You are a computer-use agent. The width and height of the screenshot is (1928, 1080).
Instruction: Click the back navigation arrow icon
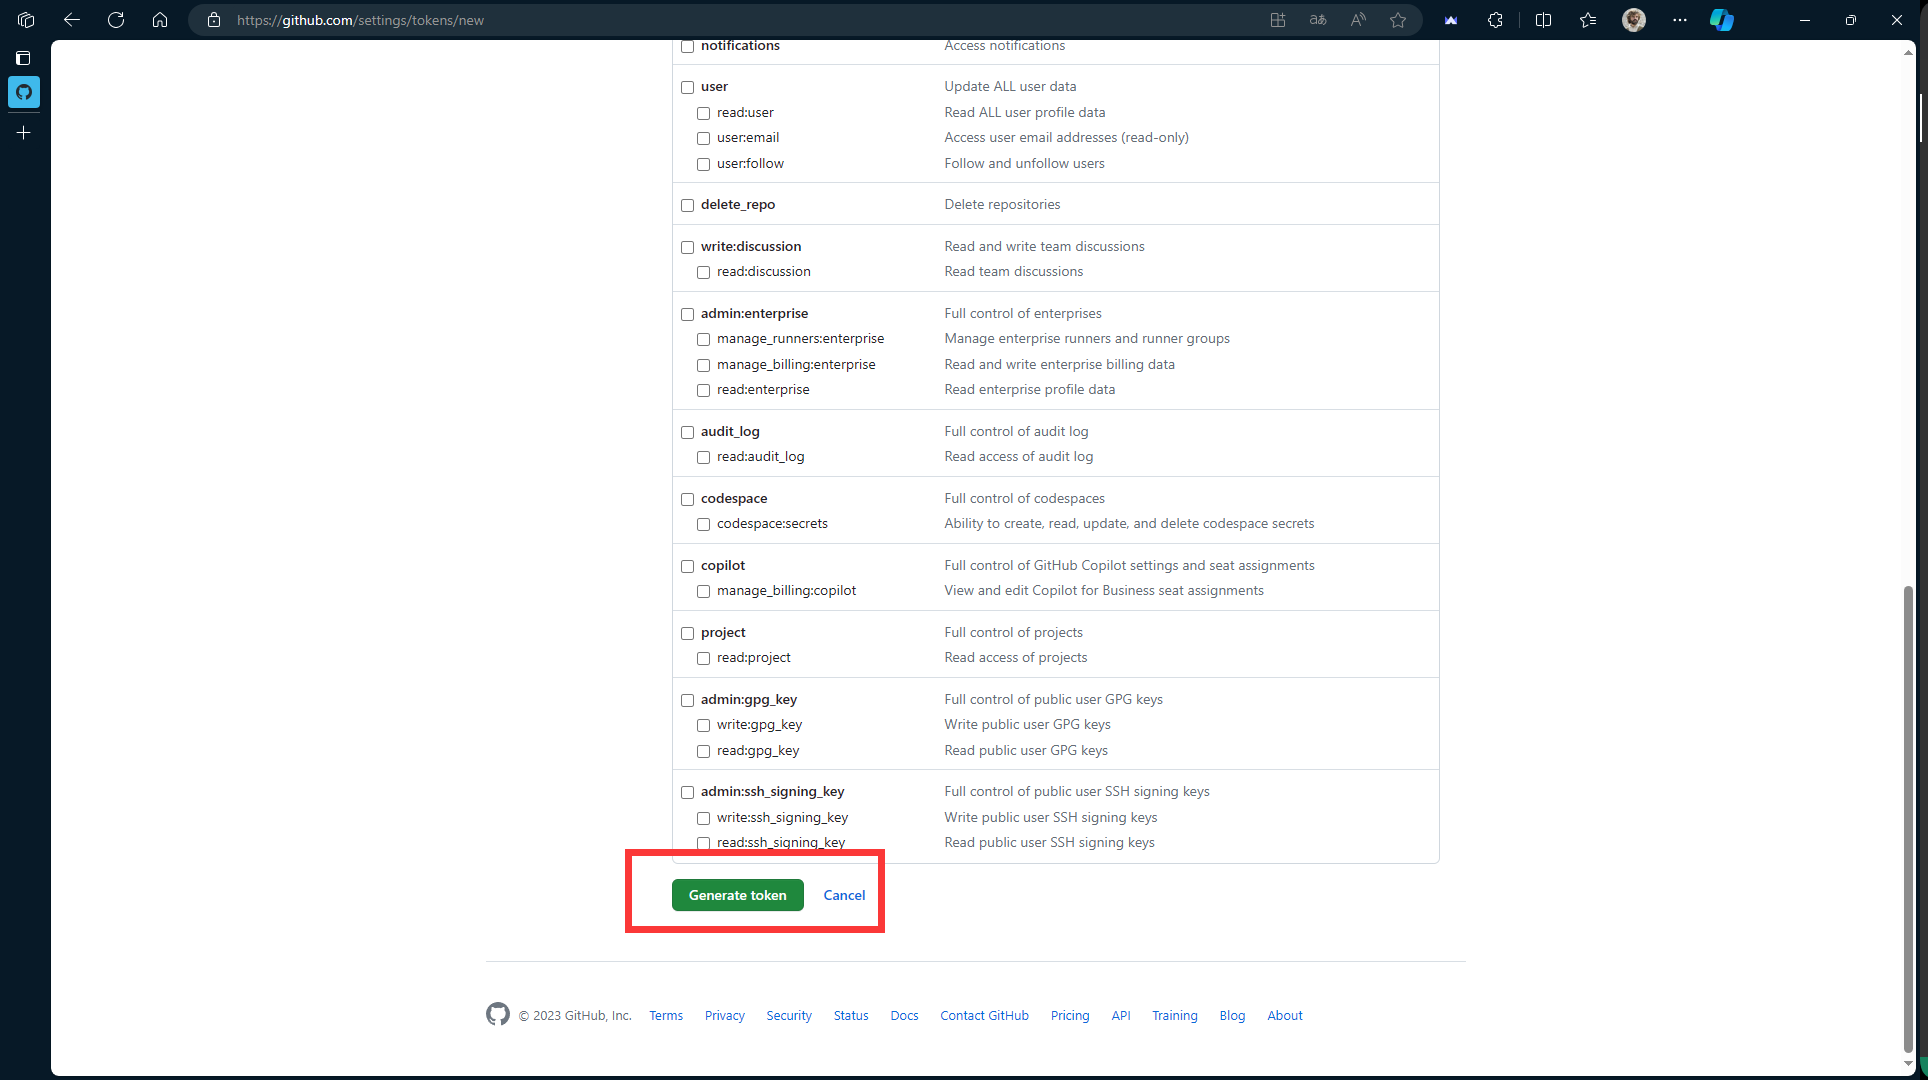tap(73, 20)
